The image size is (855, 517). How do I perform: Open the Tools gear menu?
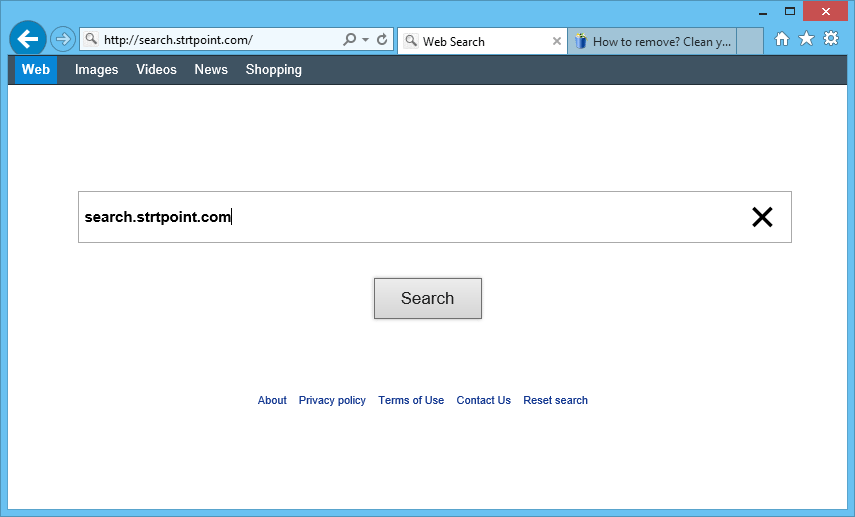(830, 38)
